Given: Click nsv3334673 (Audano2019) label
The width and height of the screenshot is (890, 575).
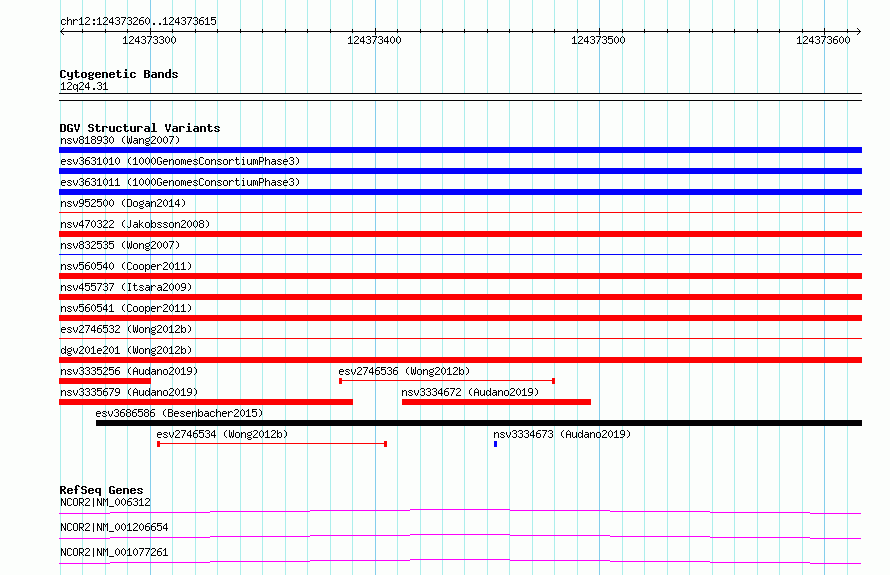Looking at the screenshot, I should (562, 434).
